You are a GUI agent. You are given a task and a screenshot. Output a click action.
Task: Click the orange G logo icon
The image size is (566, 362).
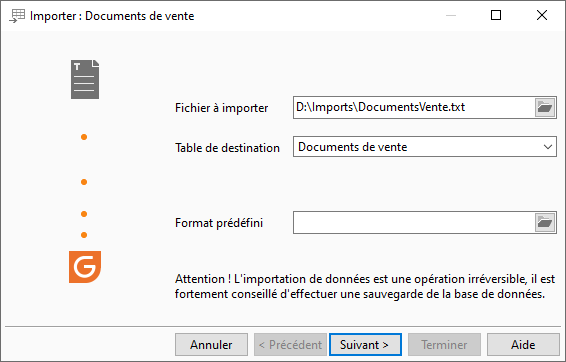pos(85,267)
